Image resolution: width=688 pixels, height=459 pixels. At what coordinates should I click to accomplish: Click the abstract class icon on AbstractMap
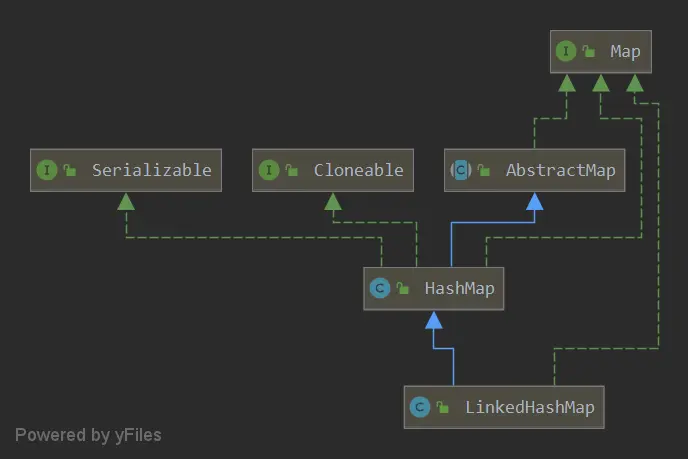(x=461, y=170)
